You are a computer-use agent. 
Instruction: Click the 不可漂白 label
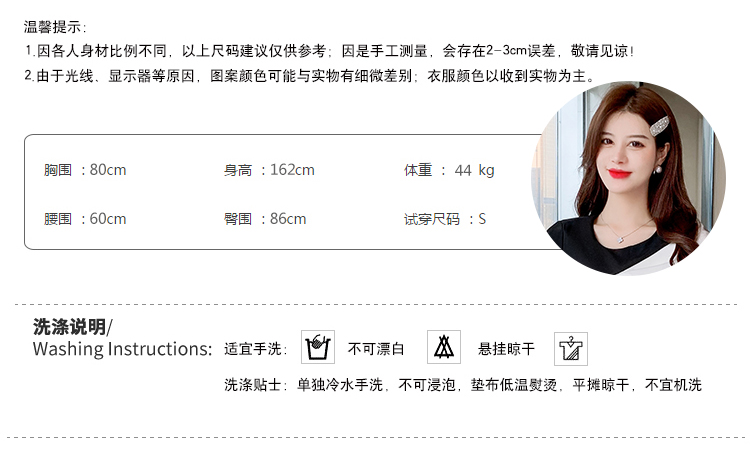pyautogui.click(x=376, y=349)
